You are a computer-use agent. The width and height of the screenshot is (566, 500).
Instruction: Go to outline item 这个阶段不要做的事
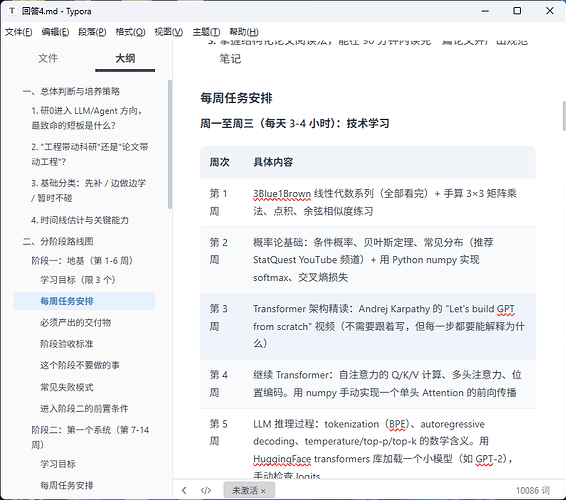click(79, 365)
